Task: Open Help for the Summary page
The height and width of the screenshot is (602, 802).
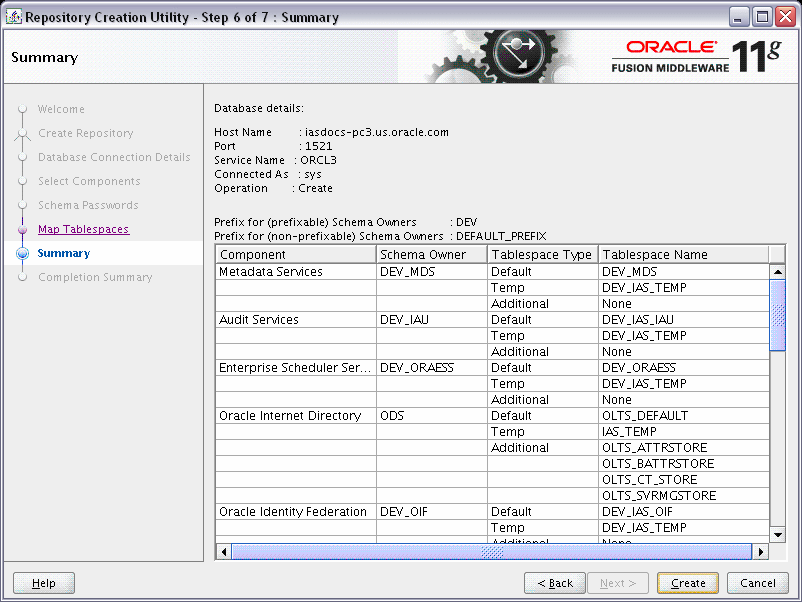Action: (43, 583)
